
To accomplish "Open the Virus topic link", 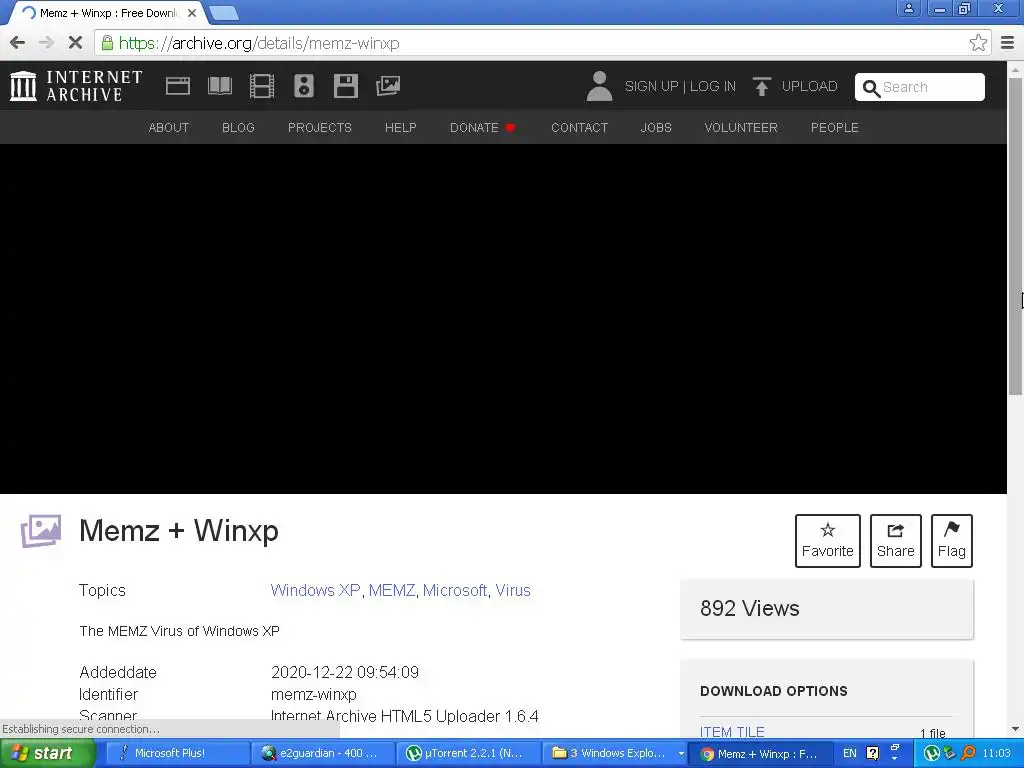I will (x=513, y=590).
